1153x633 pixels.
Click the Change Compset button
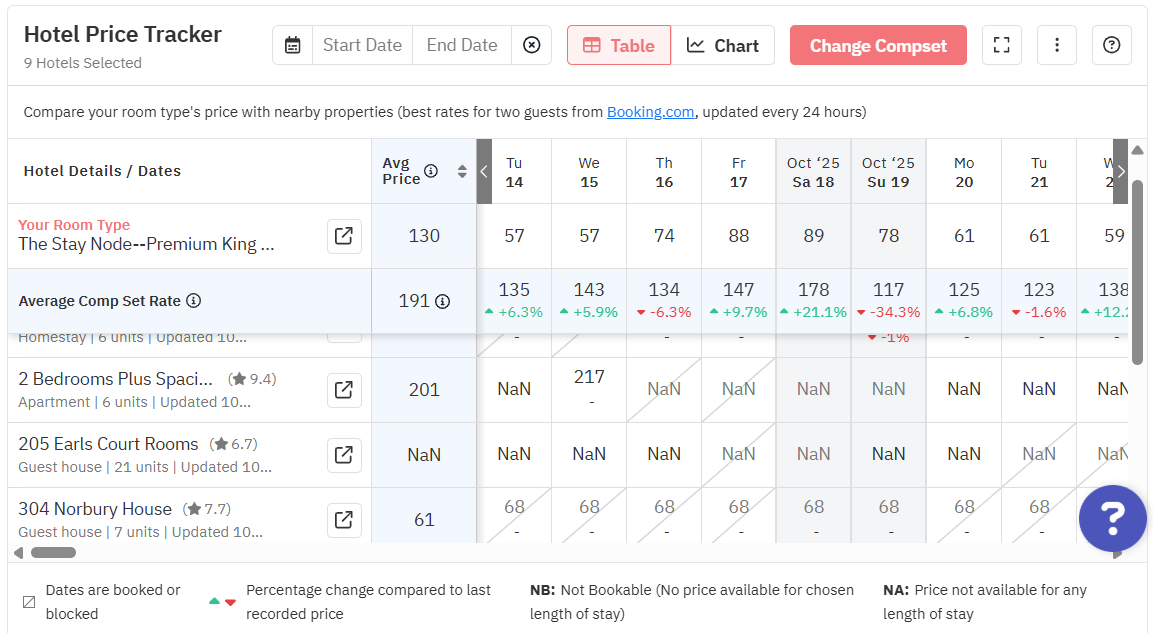click(x=878, y=45)
